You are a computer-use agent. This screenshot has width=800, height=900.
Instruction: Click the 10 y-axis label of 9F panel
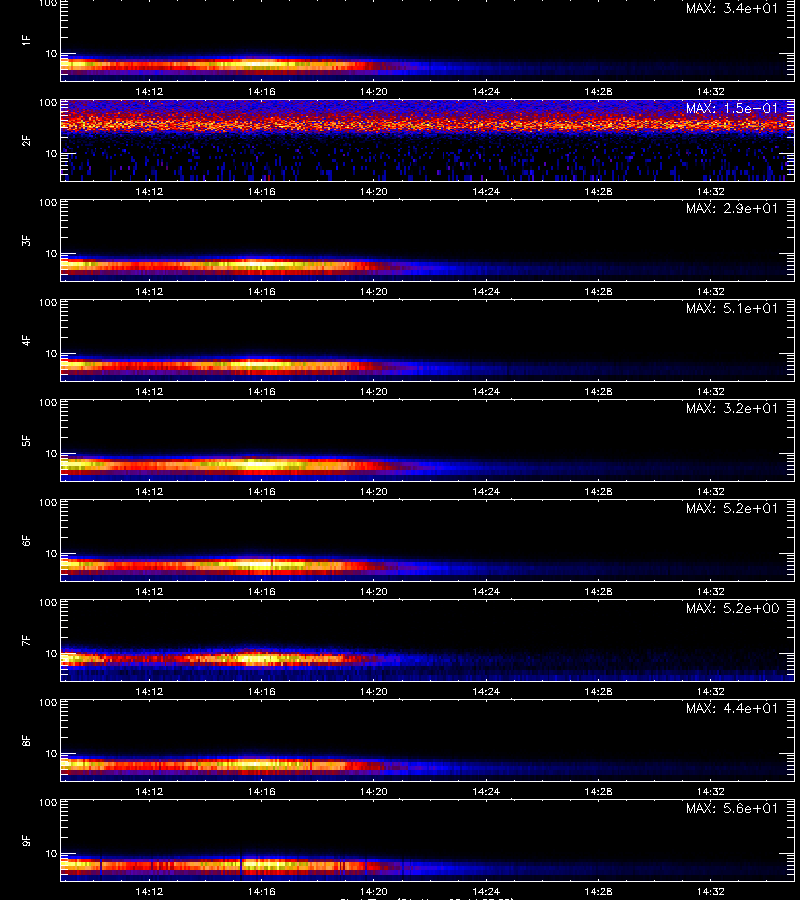coord(52,854)
